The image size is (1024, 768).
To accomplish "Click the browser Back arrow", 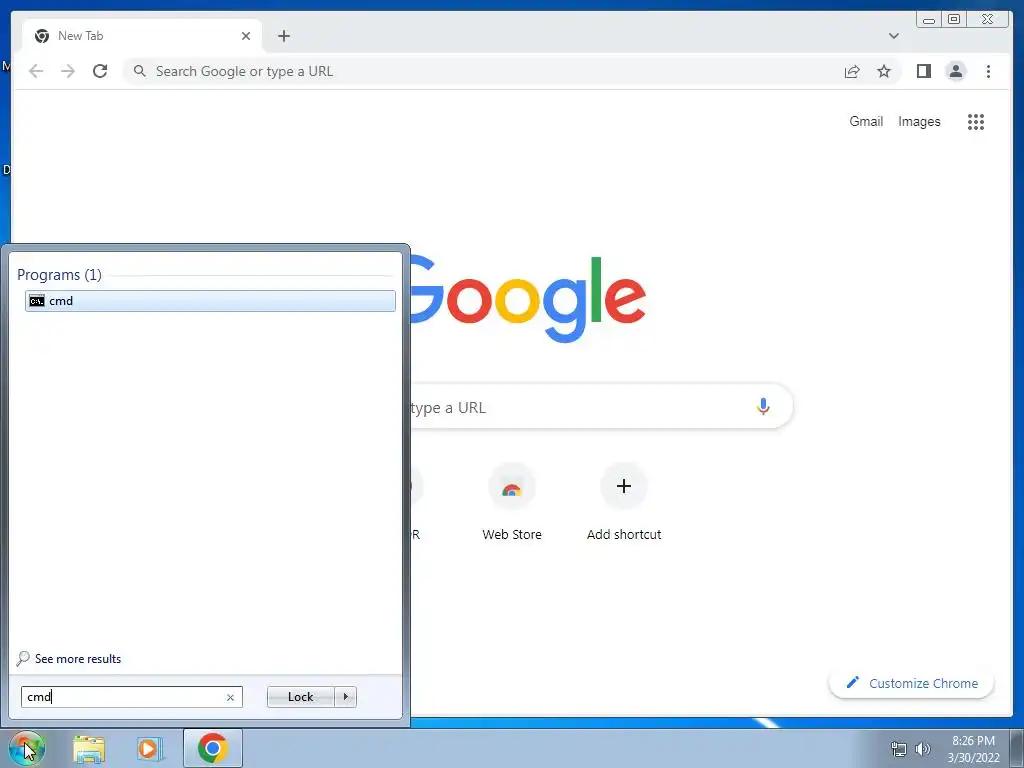I will (x=36, y=71).
